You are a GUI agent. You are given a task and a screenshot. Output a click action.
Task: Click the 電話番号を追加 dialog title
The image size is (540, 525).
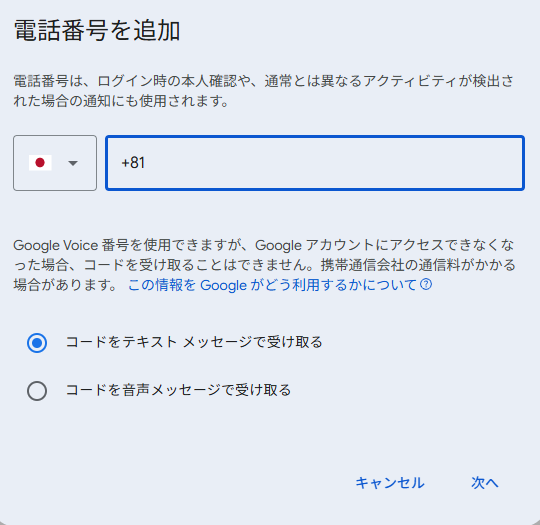point(97,31)
